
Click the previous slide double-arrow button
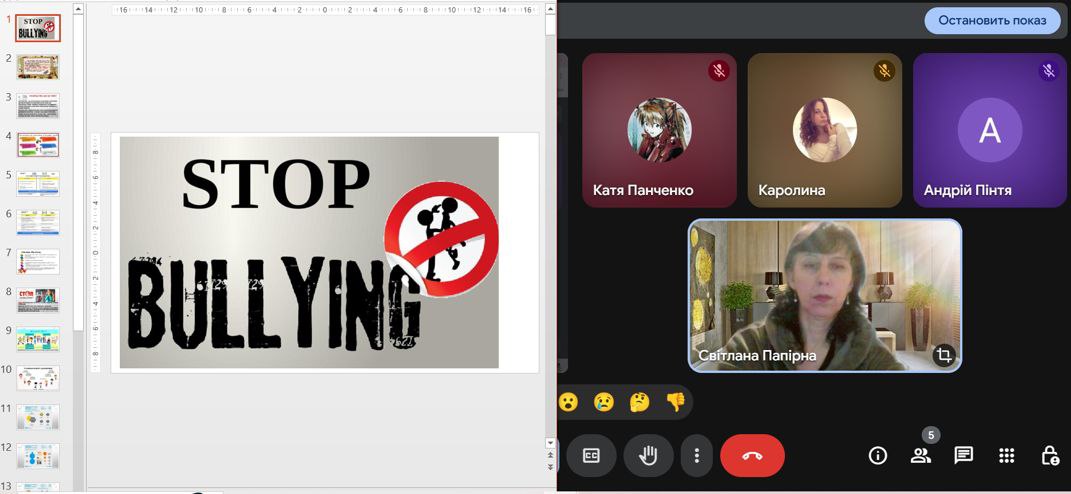pos(550,455)
